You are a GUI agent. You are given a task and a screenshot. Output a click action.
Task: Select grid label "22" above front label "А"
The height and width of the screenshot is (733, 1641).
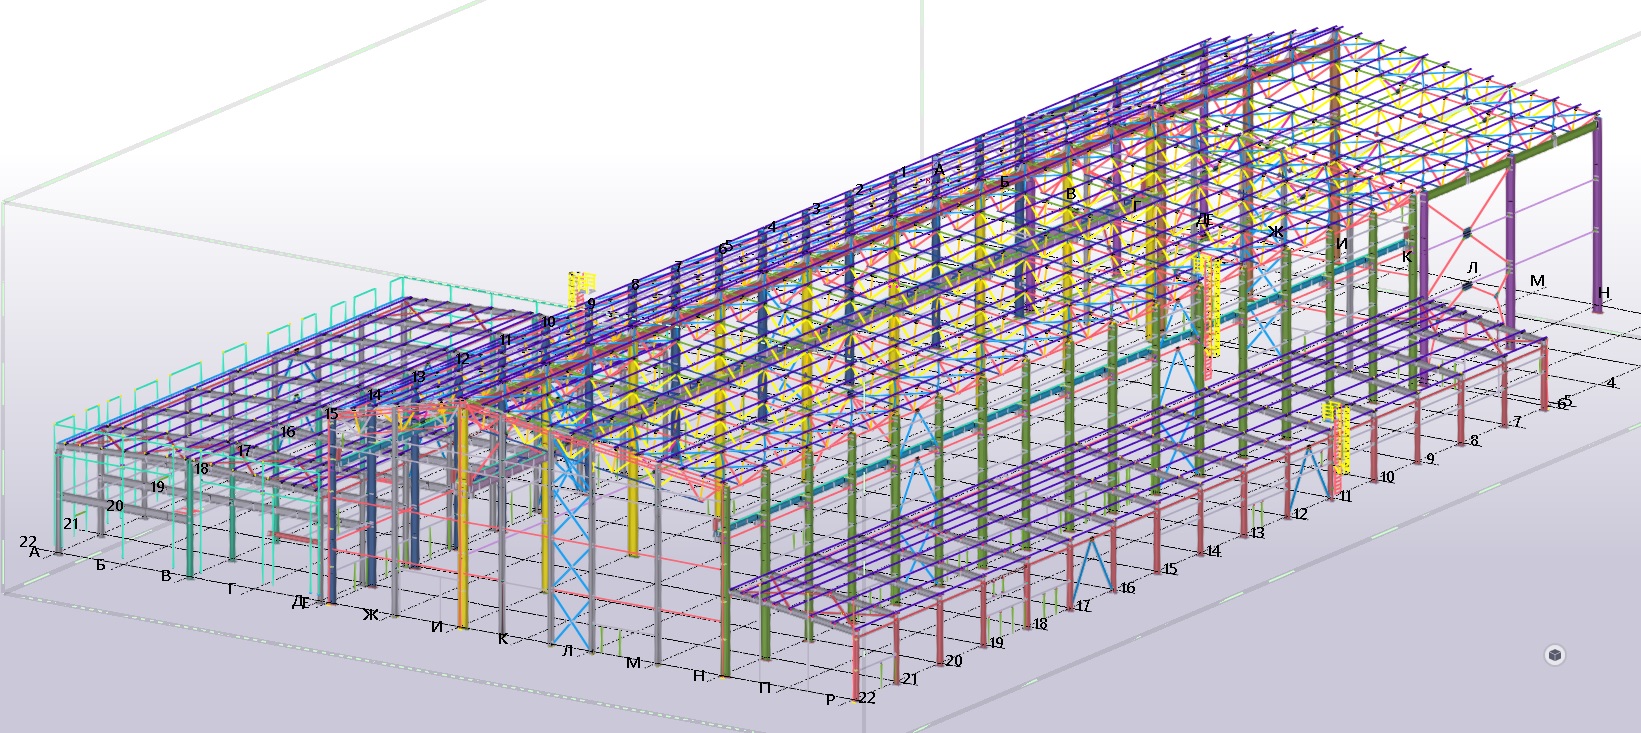[28, 541]
